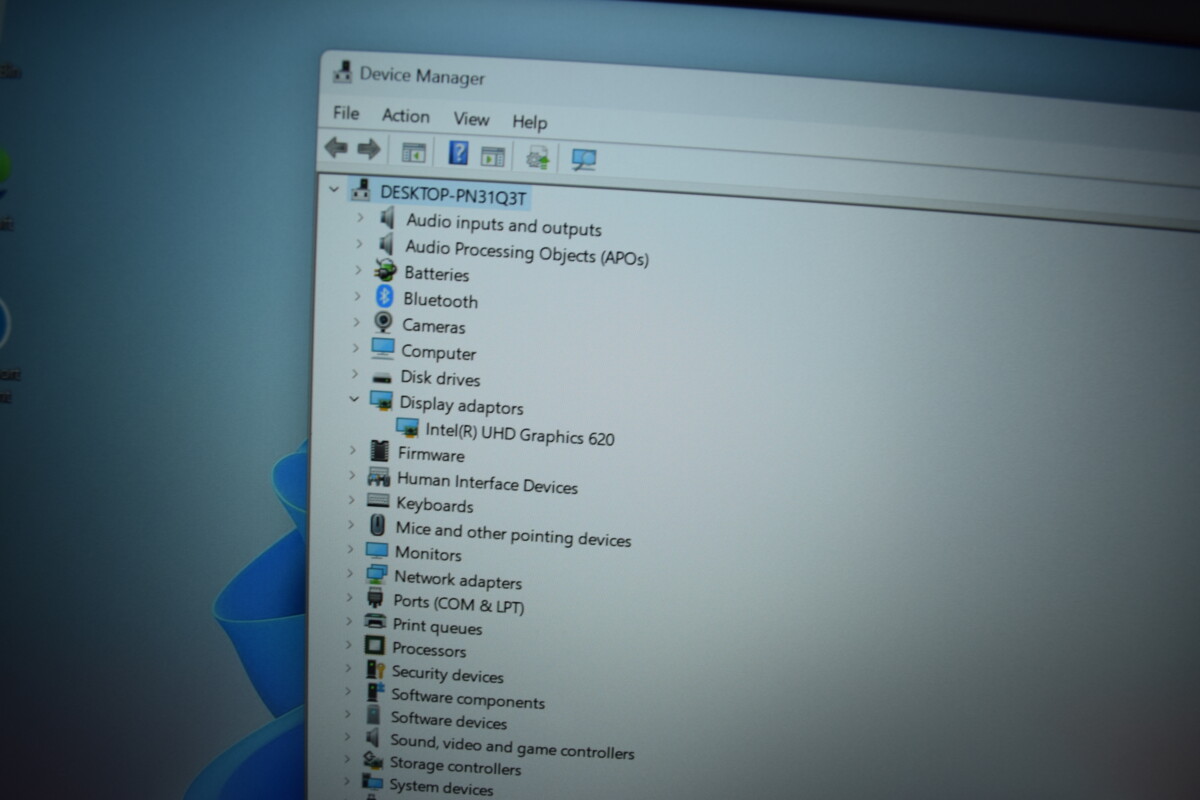The width and height of the screenshot is (1200, 800).
Task: Click the Batteries category icon
Action: 385,270
